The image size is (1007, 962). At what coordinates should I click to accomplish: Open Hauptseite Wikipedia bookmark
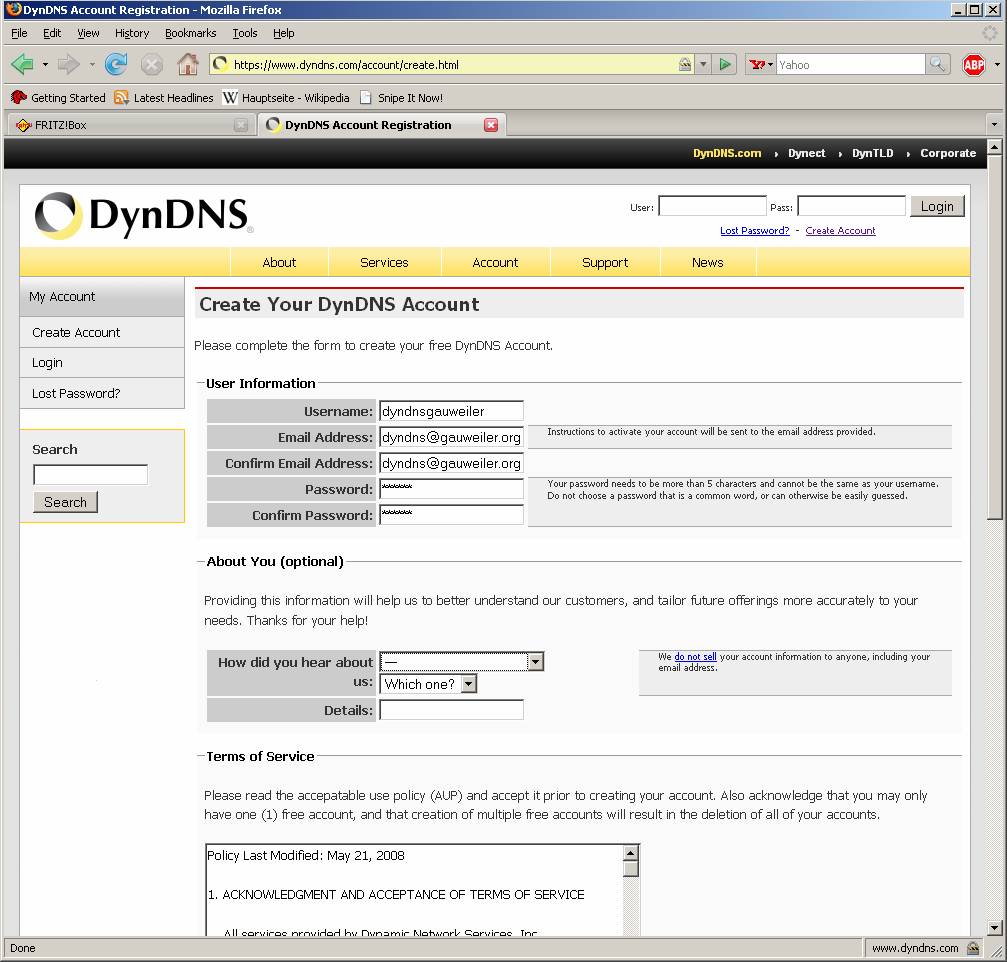pyautogui.click(x=285, y=98)
